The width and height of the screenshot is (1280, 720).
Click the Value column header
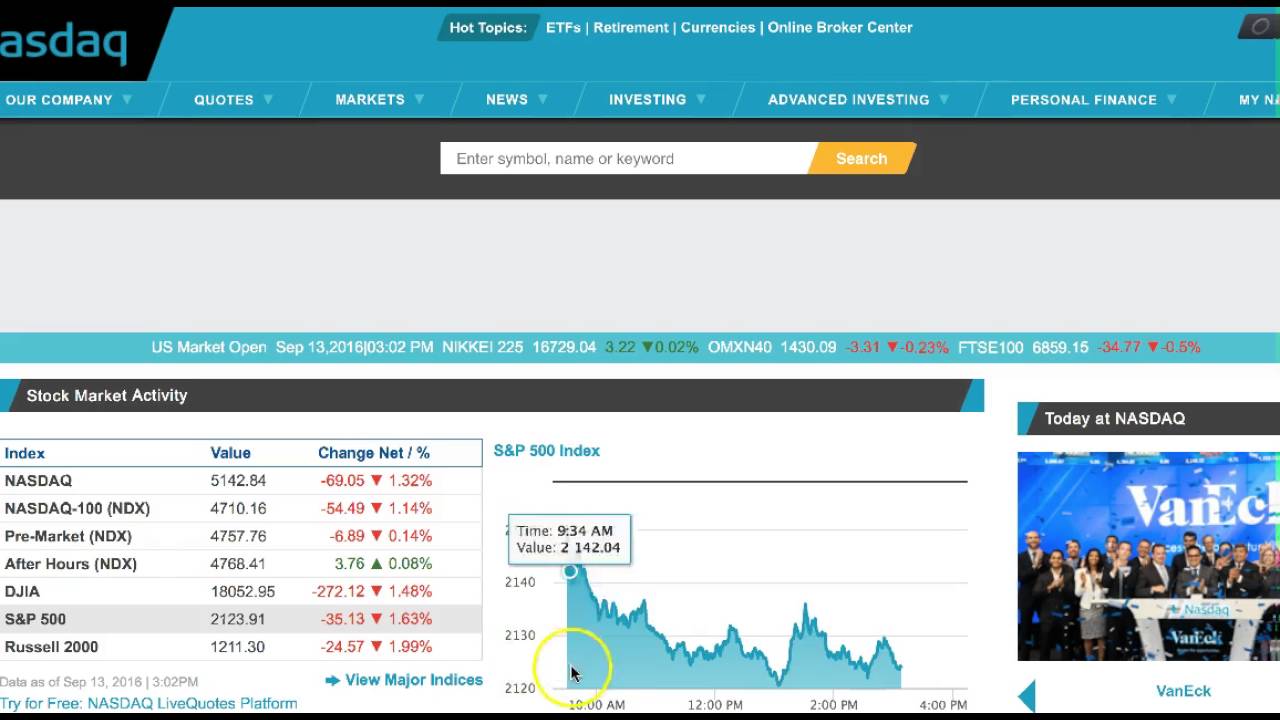click(x=230, y=453)
